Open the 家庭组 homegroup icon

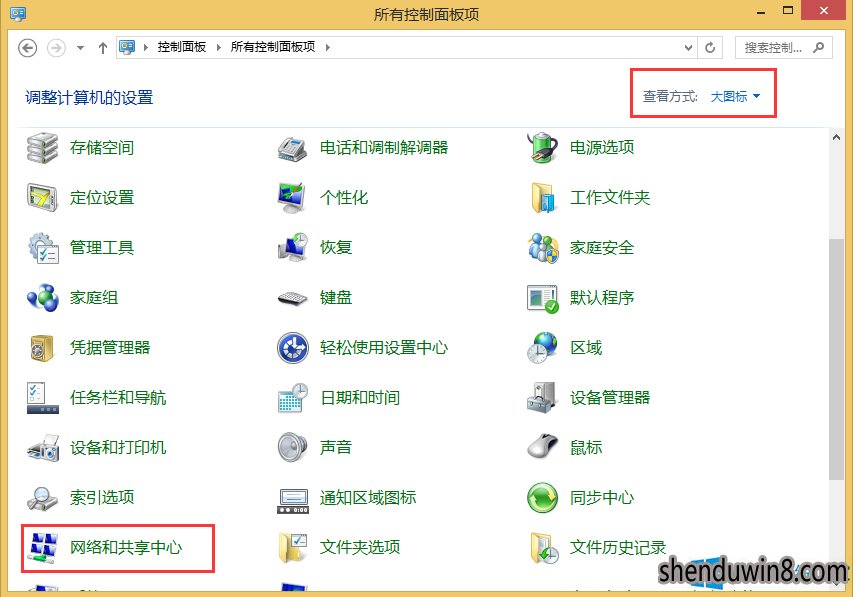tap(42, 298)
